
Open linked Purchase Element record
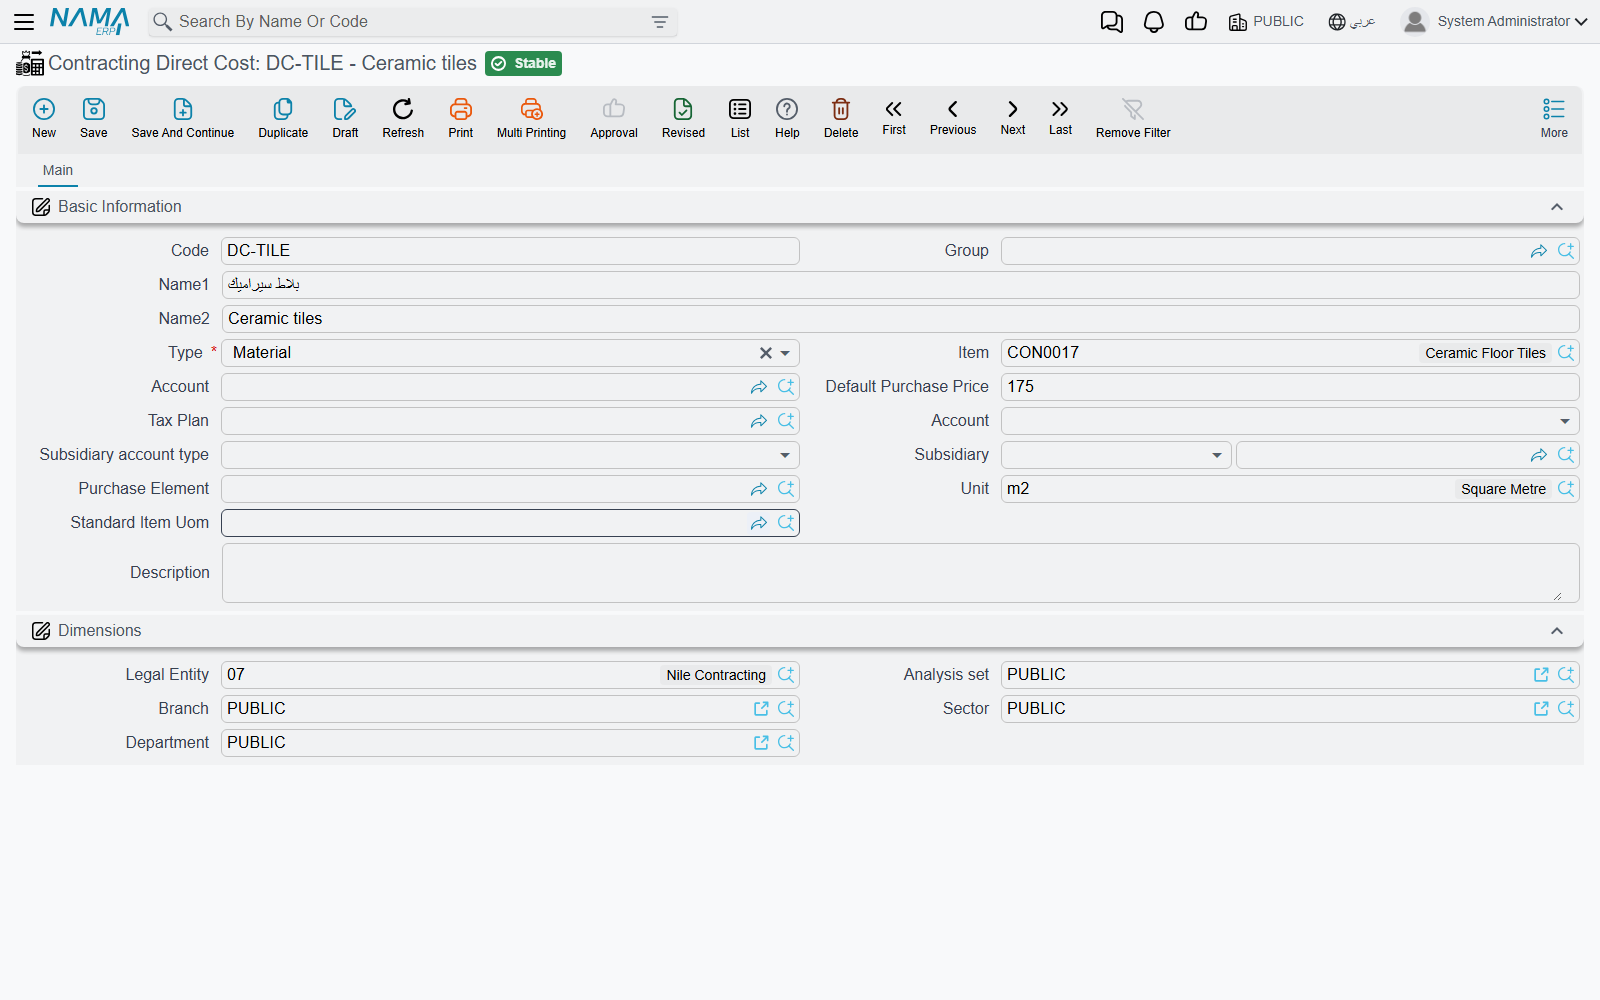(x=759, y=489)
